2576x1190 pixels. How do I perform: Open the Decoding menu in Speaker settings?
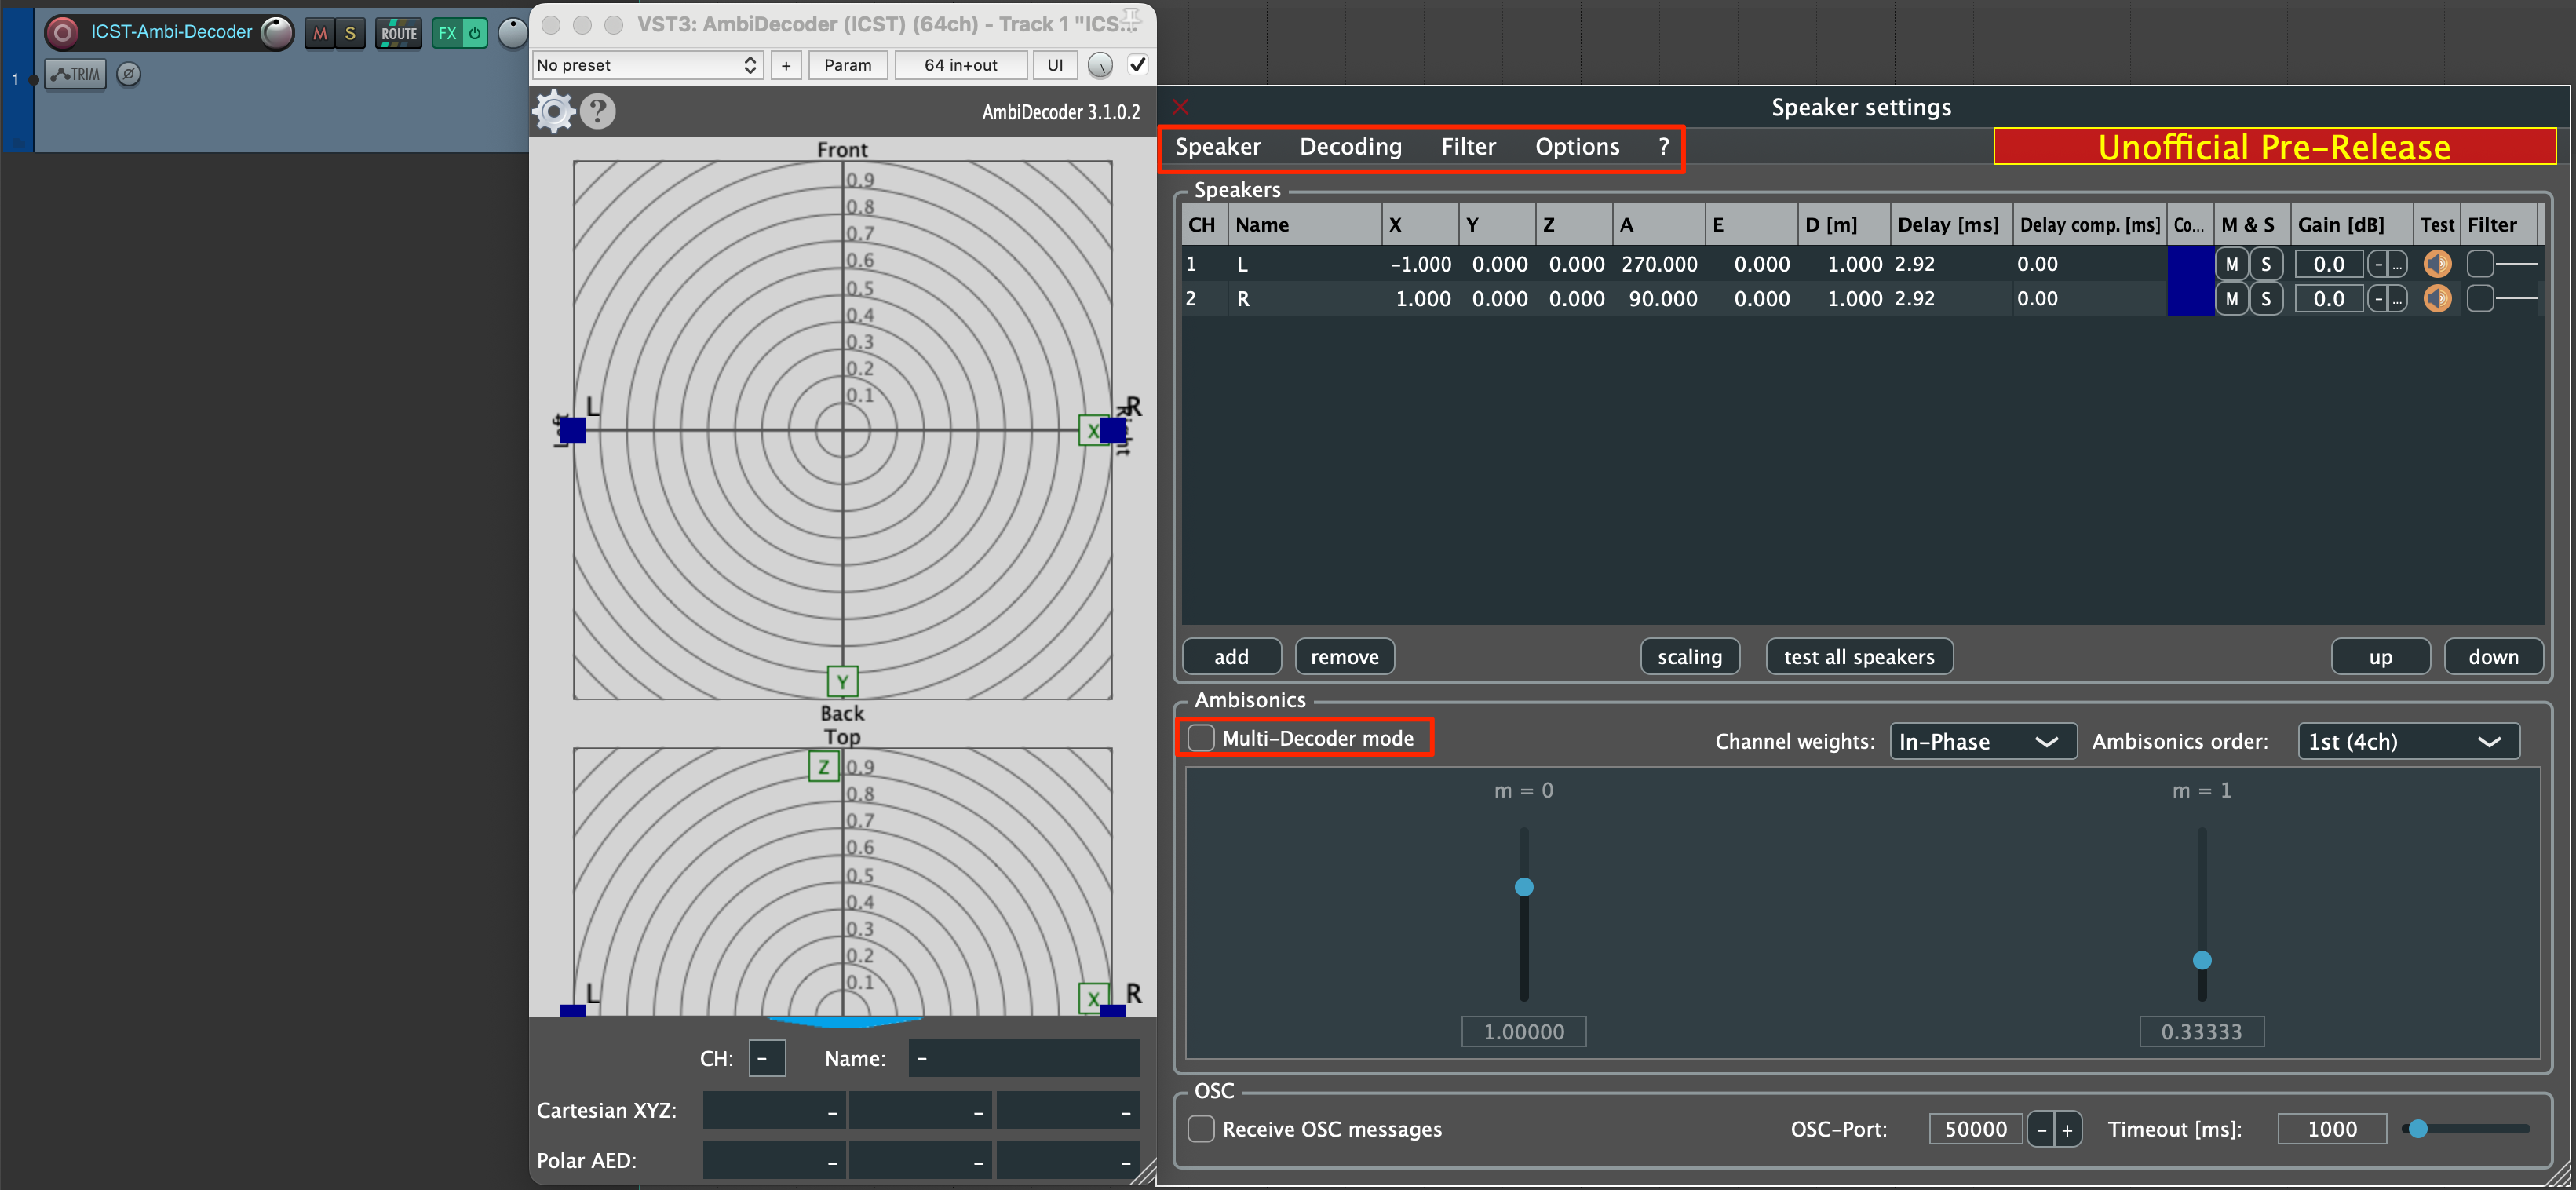[x=1350, y=146]
